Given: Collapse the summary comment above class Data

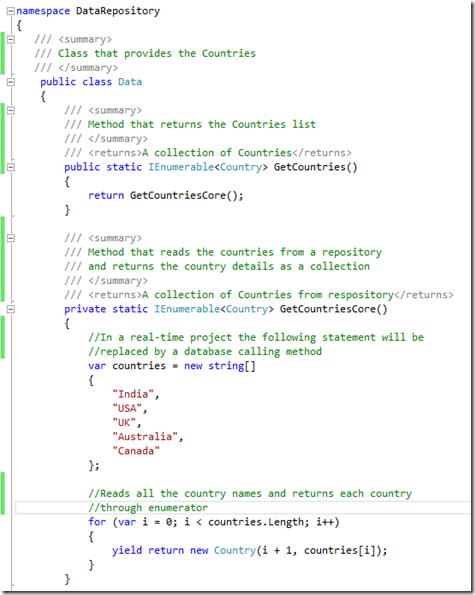Looking at the screenshot, I should (x=11, y=39).
